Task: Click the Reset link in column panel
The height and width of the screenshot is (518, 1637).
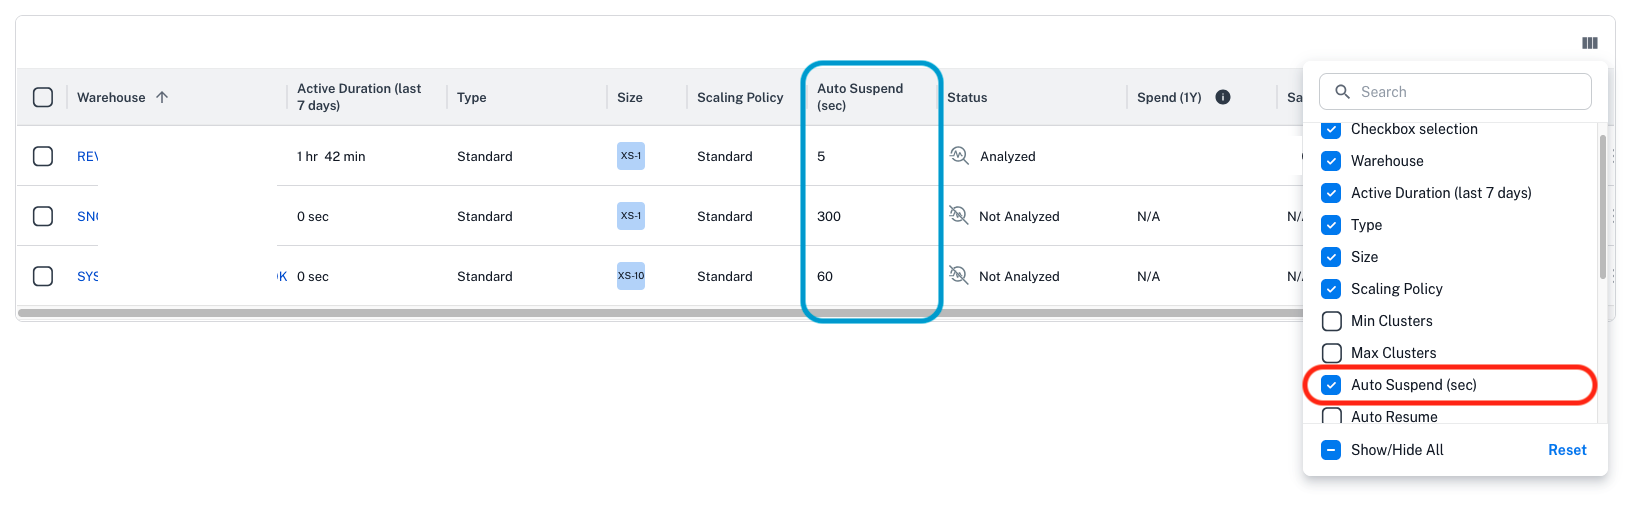Action: [x=1566, y=450]
